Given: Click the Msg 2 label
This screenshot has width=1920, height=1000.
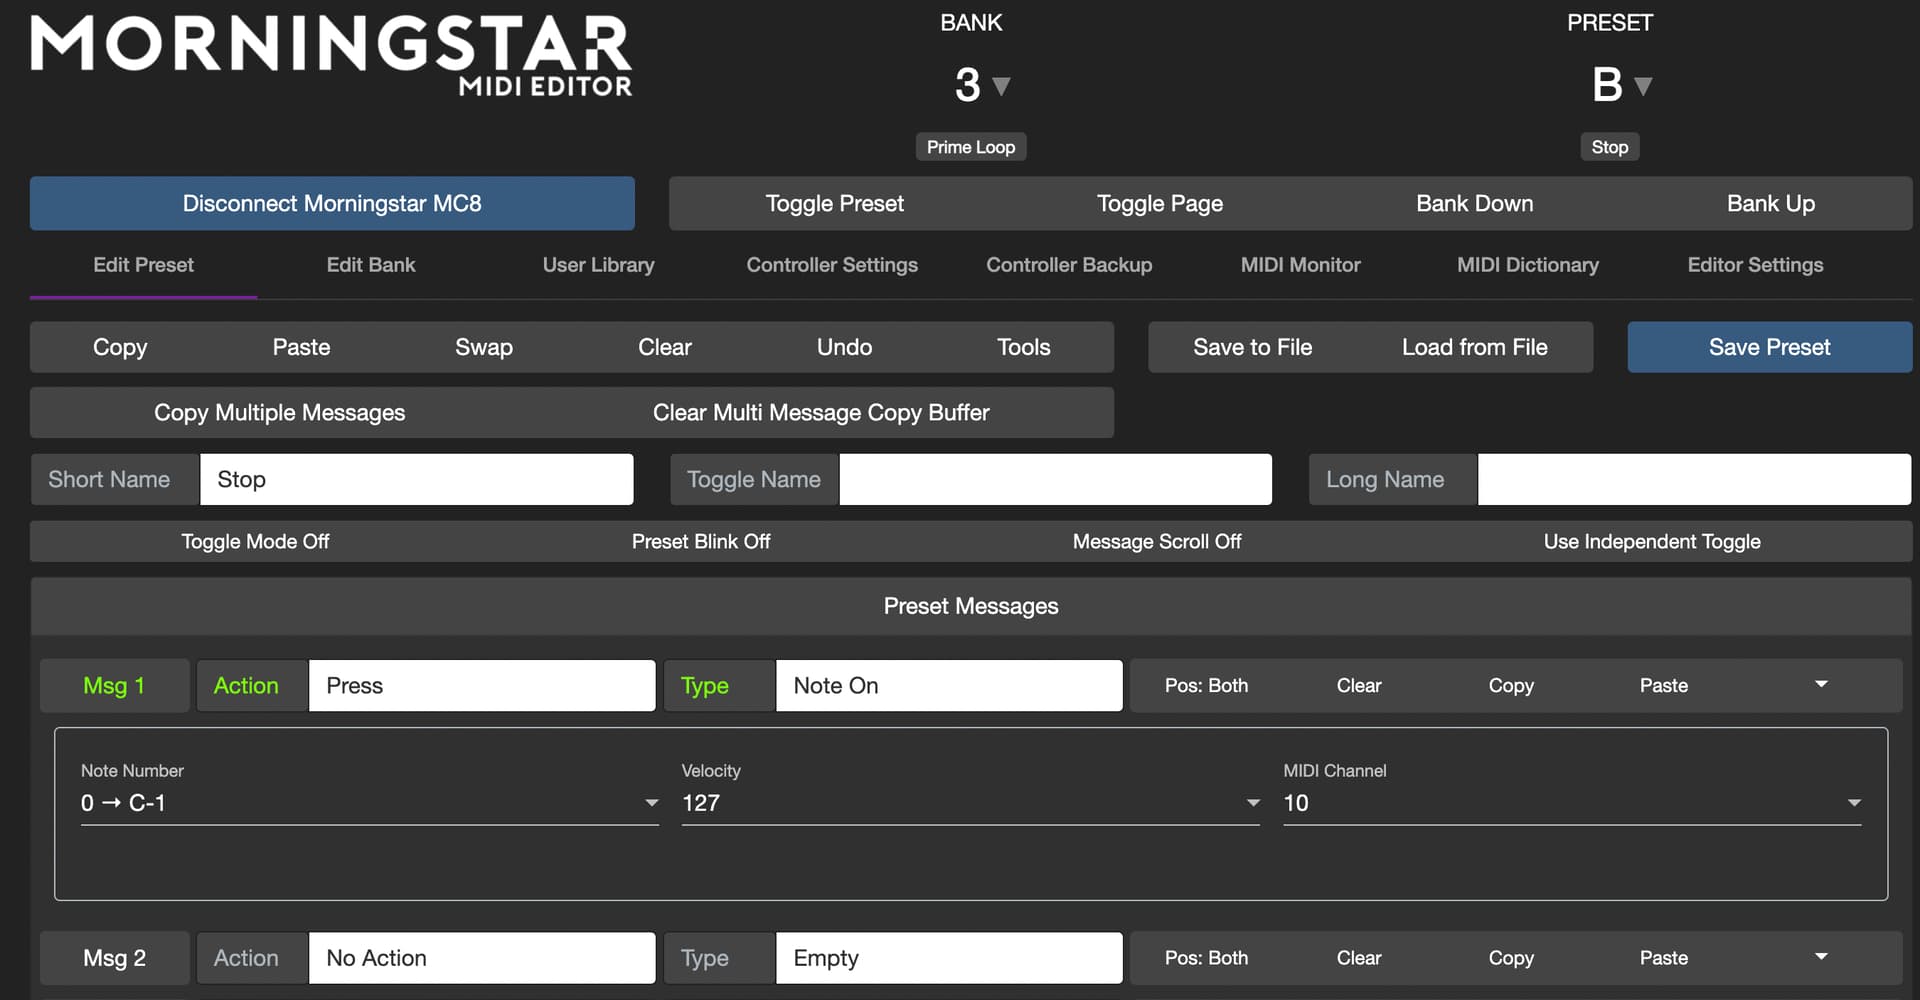Looking at the screenshot, I should coord(114,958).
